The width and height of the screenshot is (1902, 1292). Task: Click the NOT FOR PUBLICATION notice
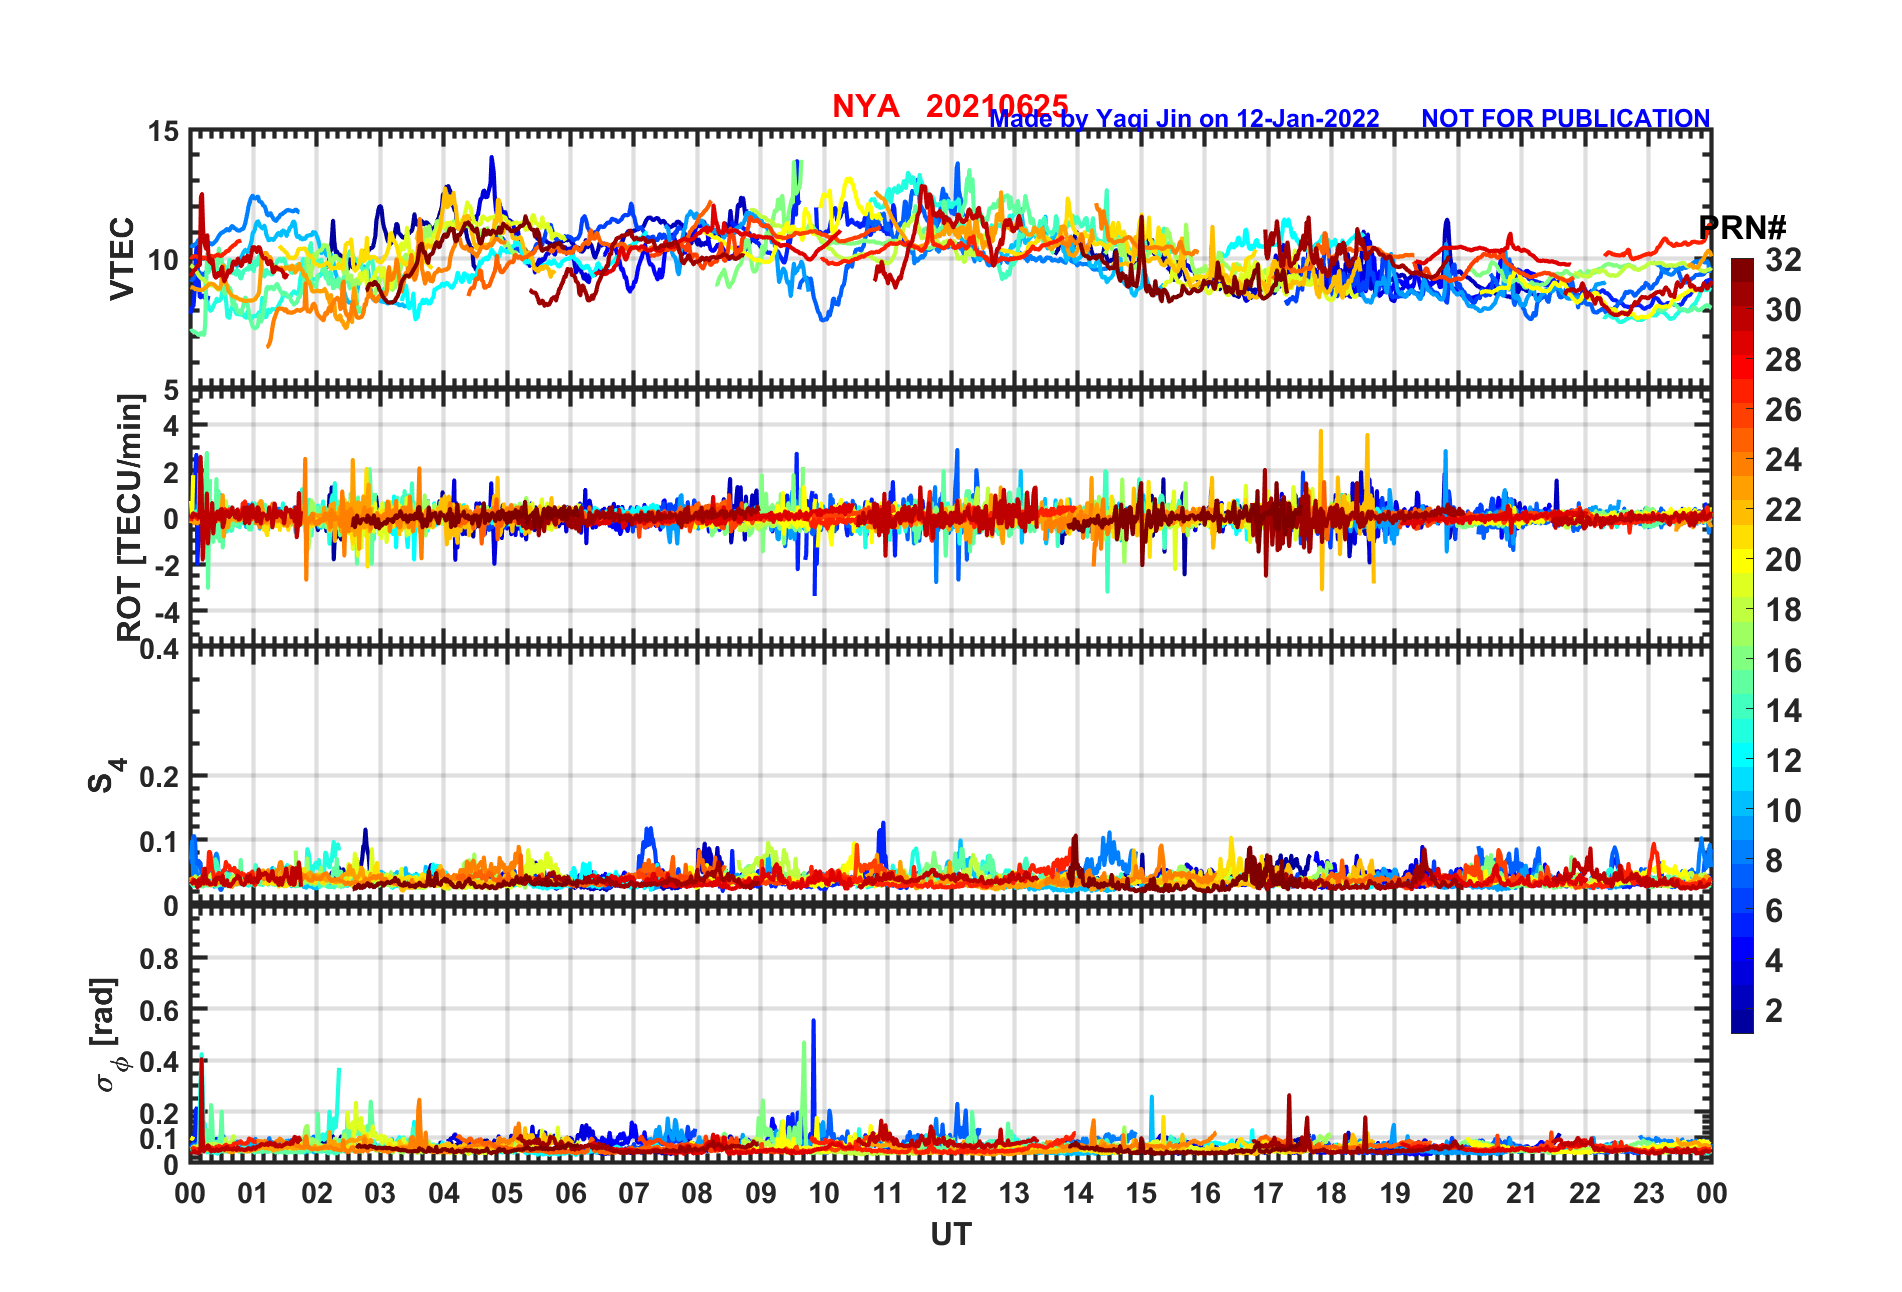pos(1566,119)
